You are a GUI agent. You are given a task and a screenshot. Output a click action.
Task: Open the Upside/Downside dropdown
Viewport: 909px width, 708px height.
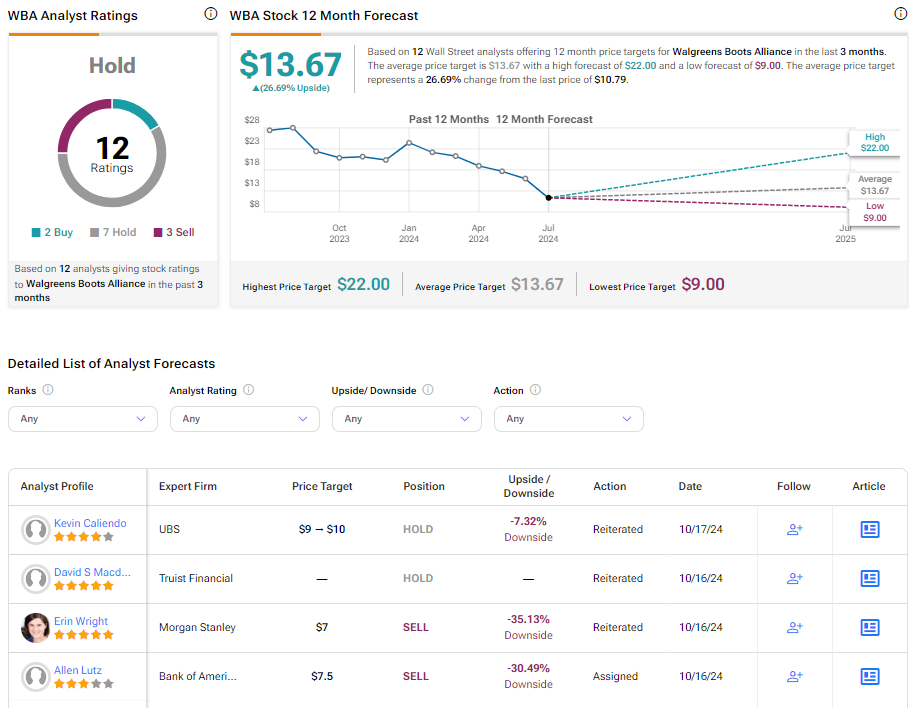[406, 419]
